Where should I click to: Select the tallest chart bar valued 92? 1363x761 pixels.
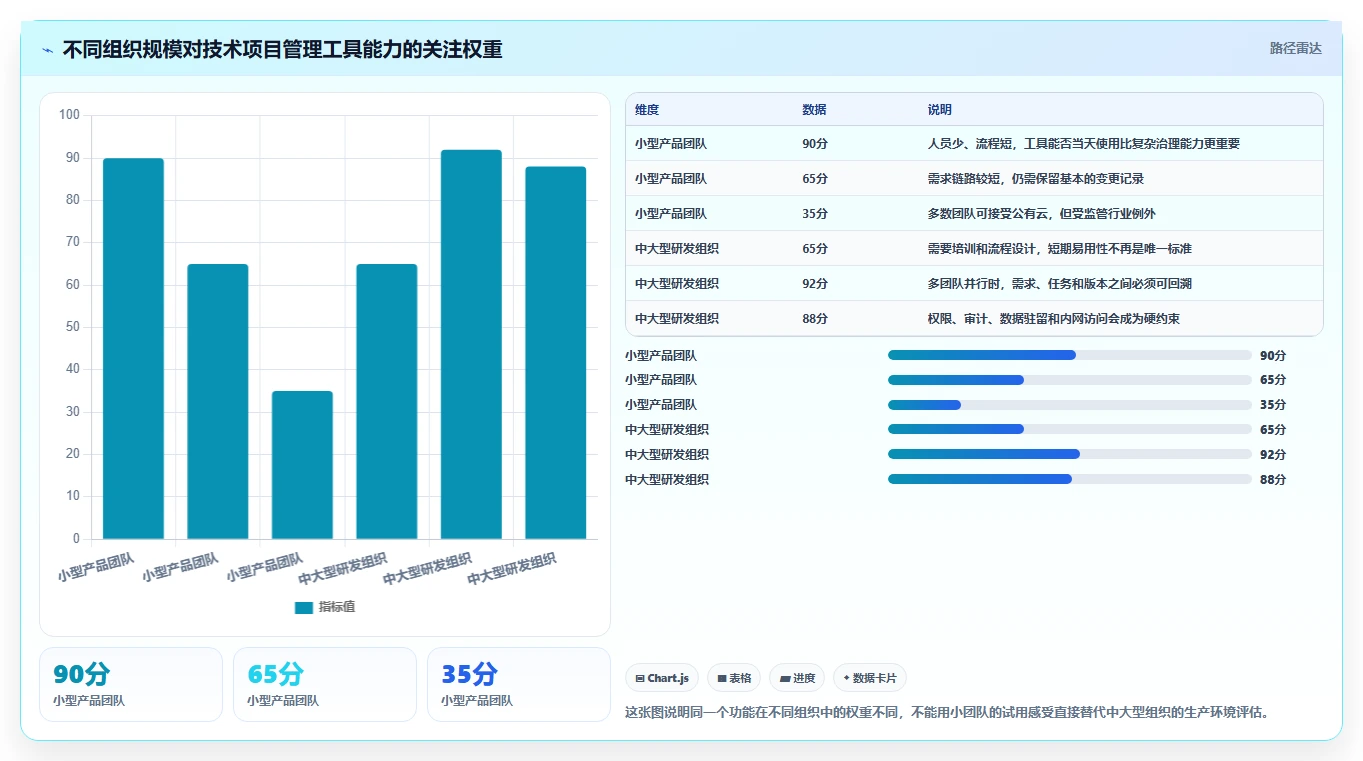(x=471, y=344)
